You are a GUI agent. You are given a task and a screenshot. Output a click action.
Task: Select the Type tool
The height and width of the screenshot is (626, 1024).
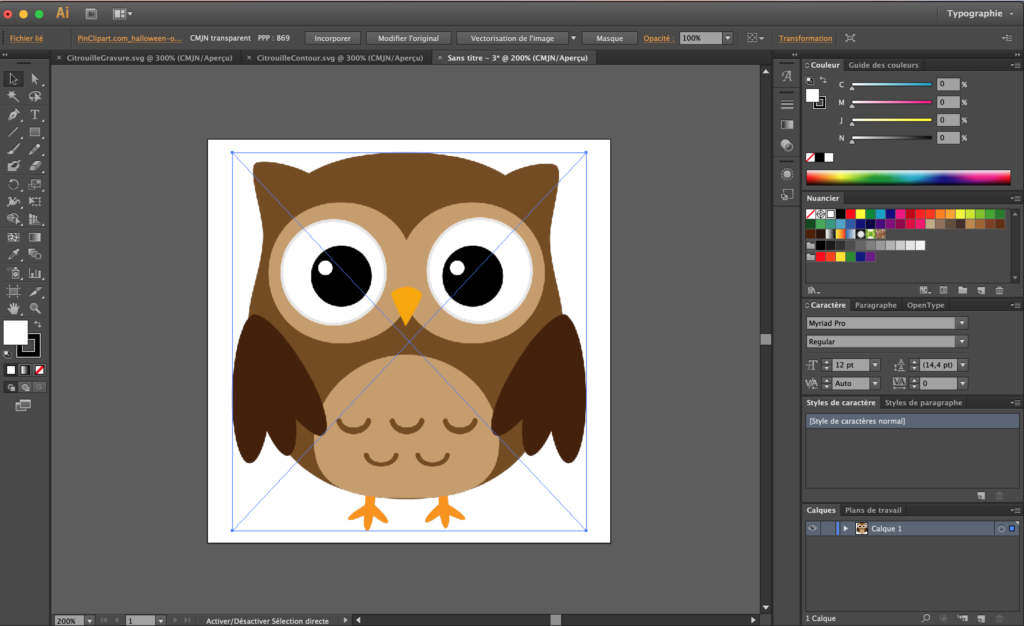tap(33, 113)
